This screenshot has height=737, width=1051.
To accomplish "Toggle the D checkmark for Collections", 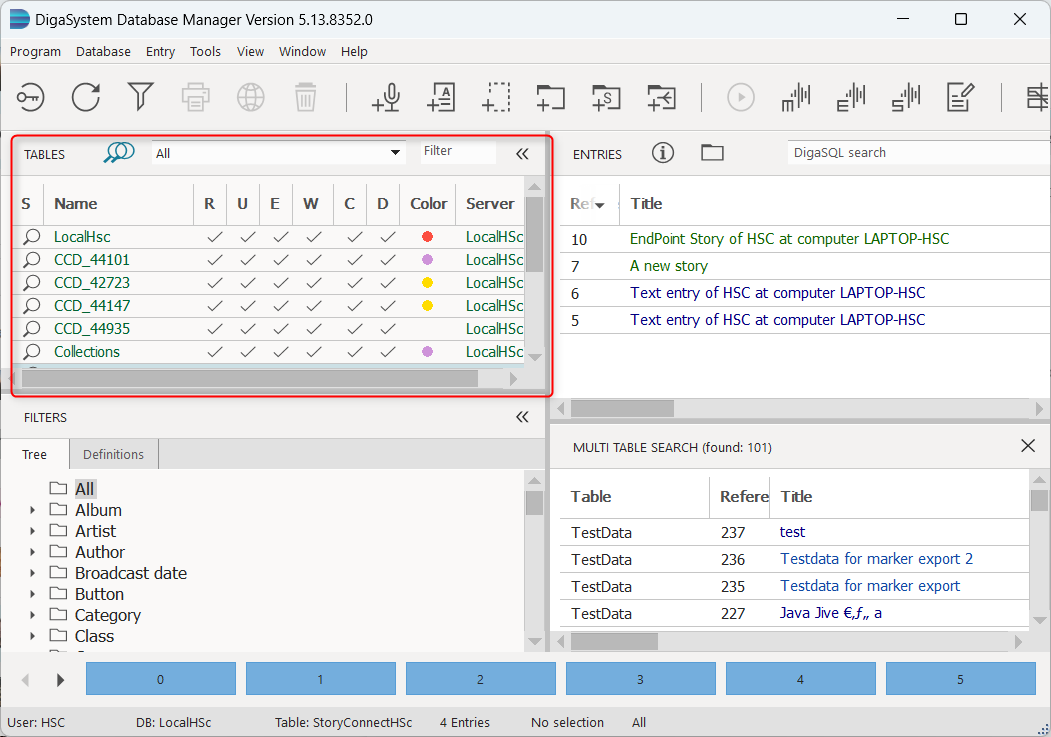I will 382,351.
